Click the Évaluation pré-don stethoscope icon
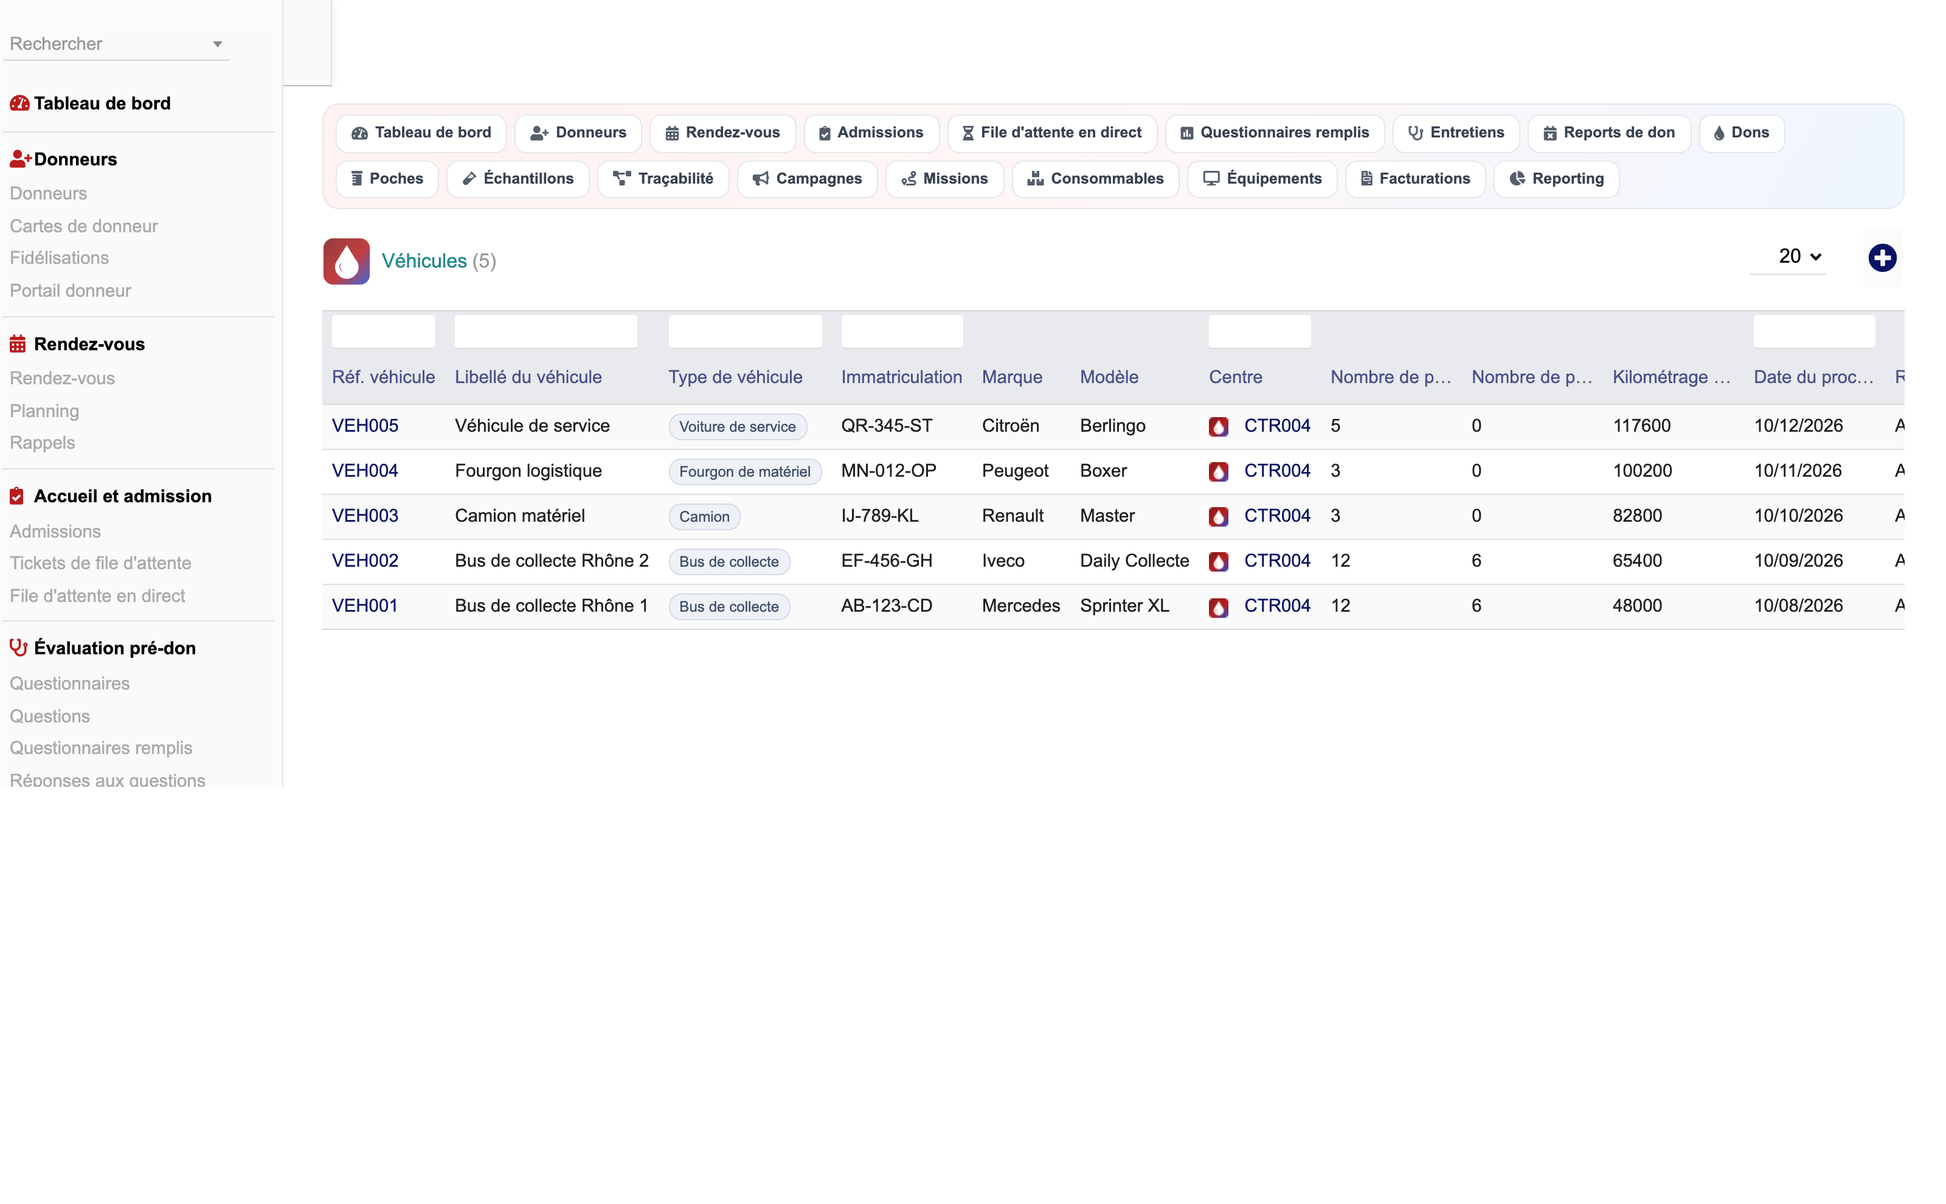 [18, 648]
